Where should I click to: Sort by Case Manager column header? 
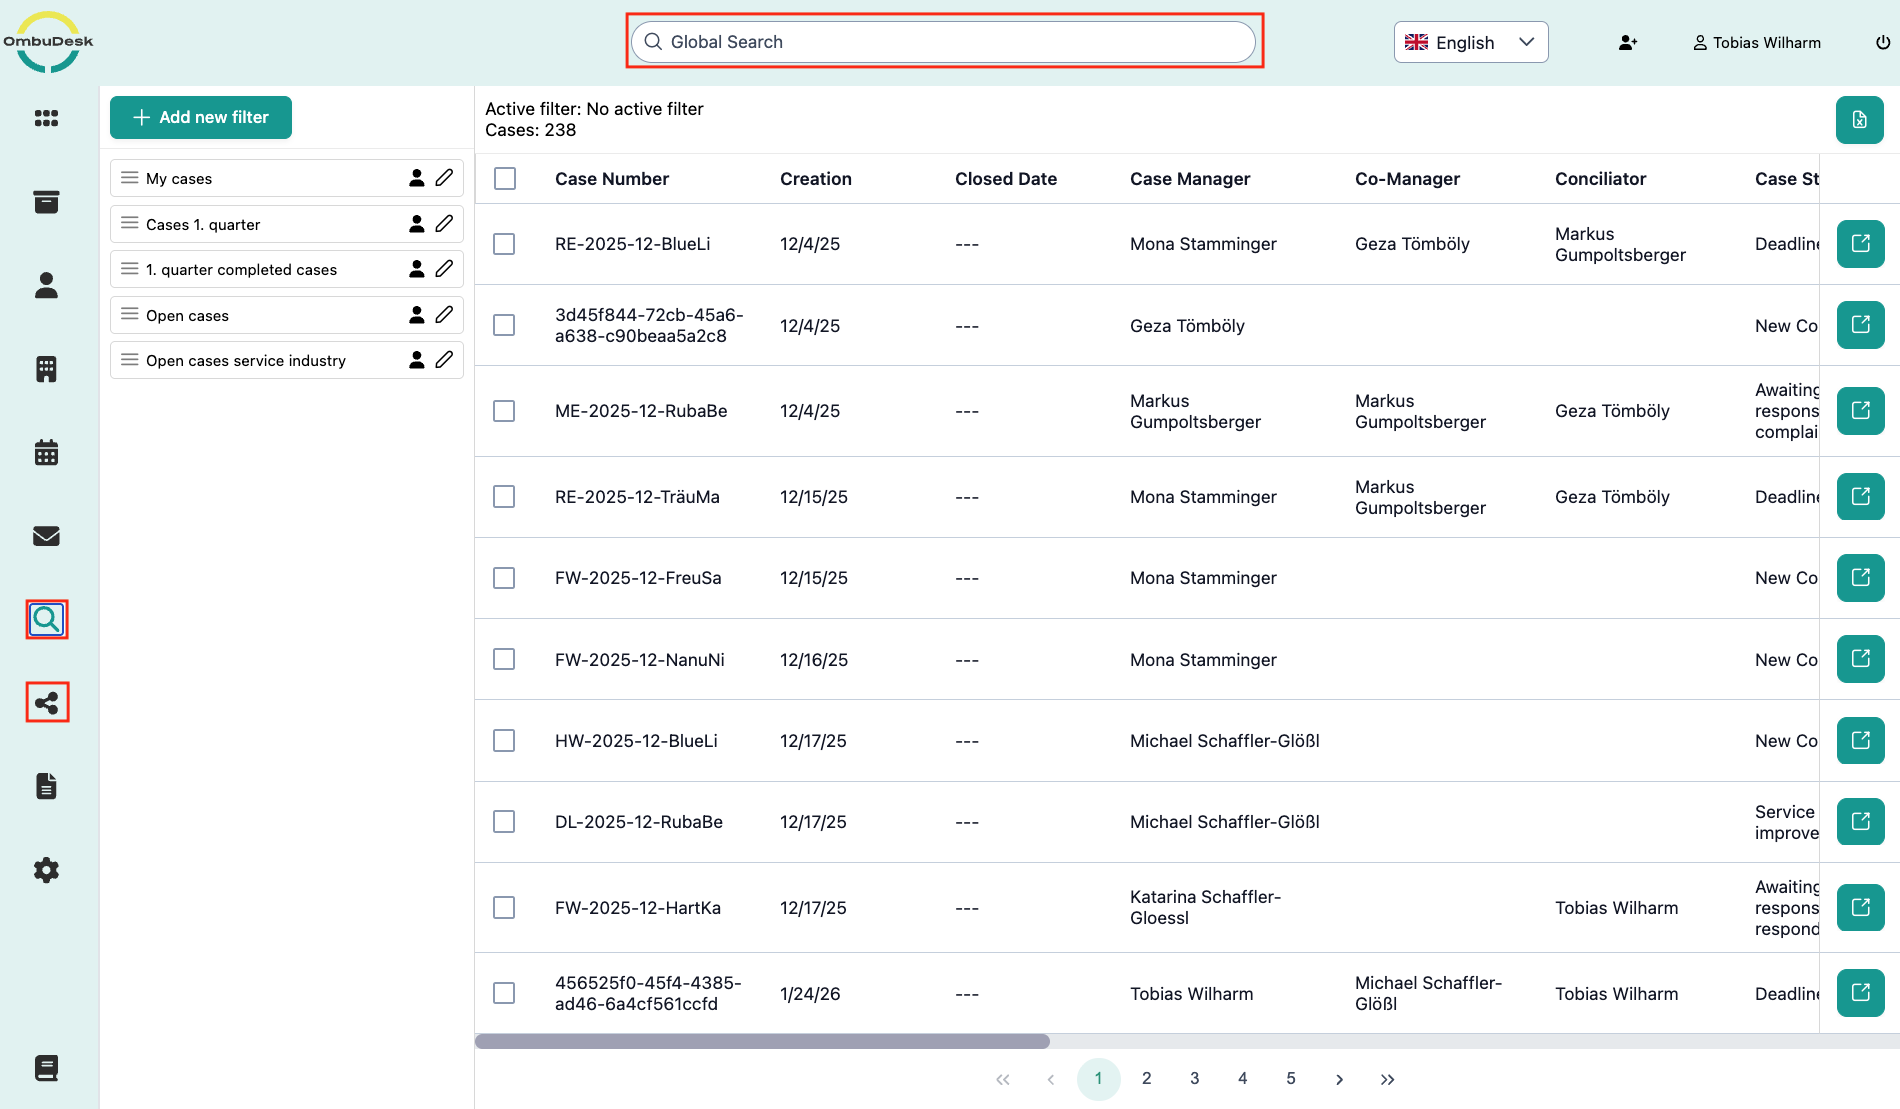[x=1190, y=179]
